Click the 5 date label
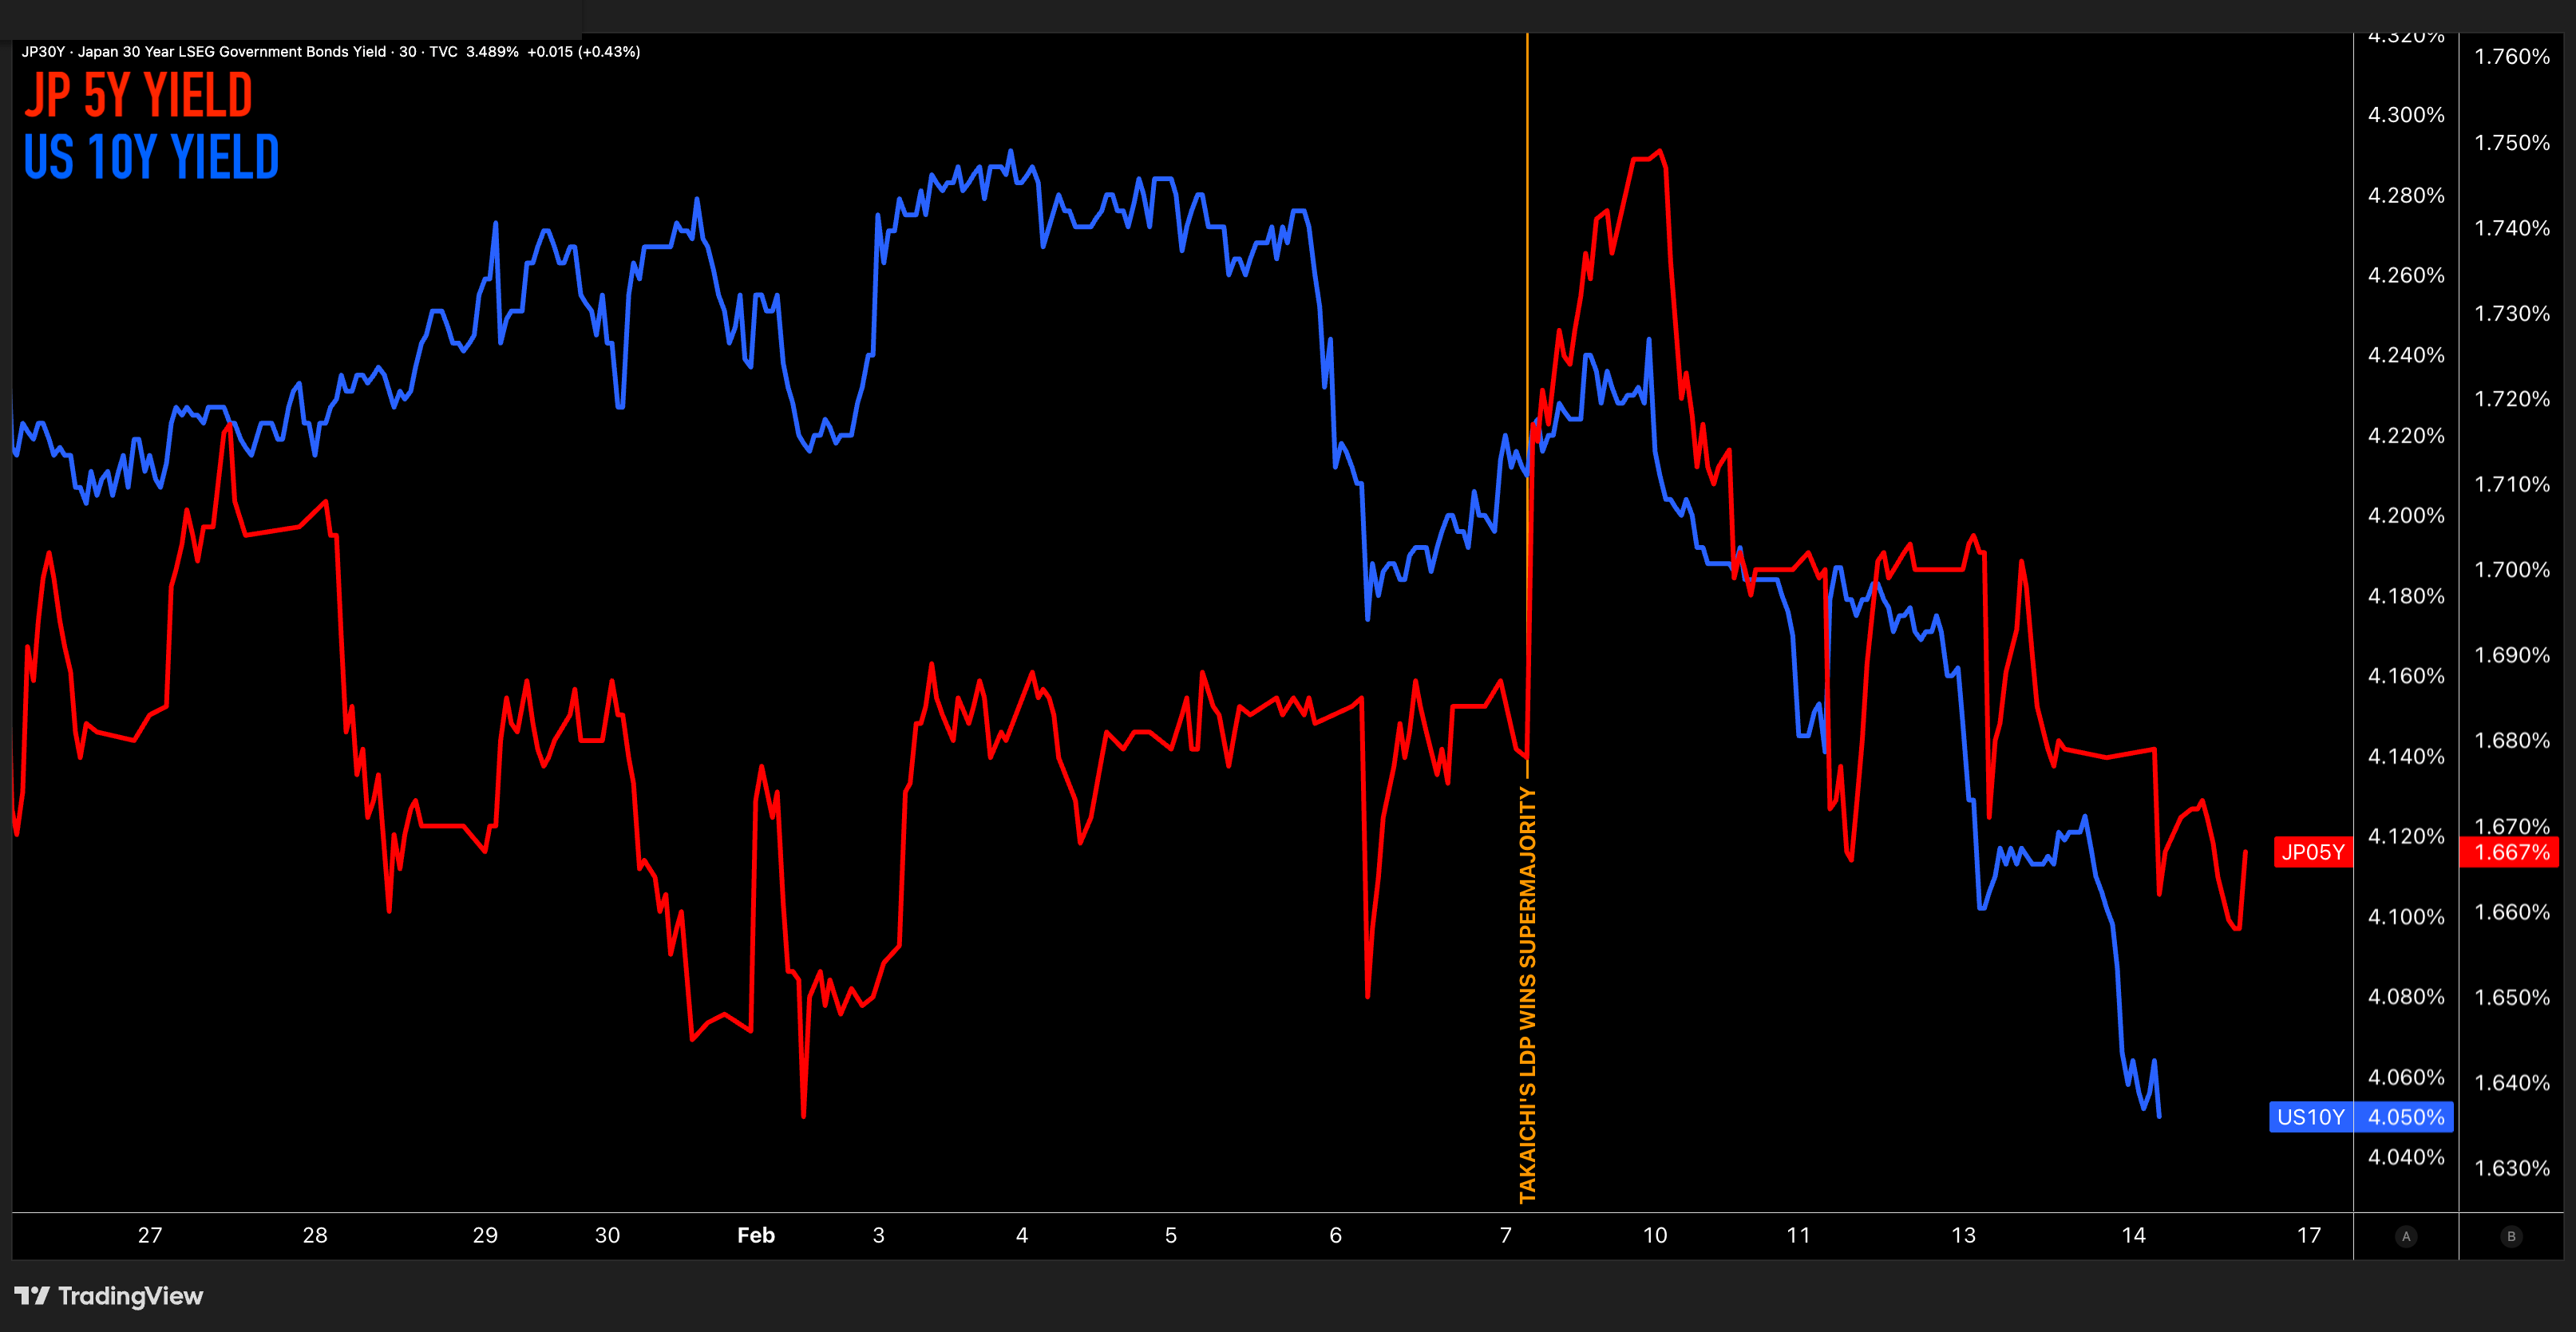Image resolution: width=2576 pixels, height=1332 pixels. 1171,1235
